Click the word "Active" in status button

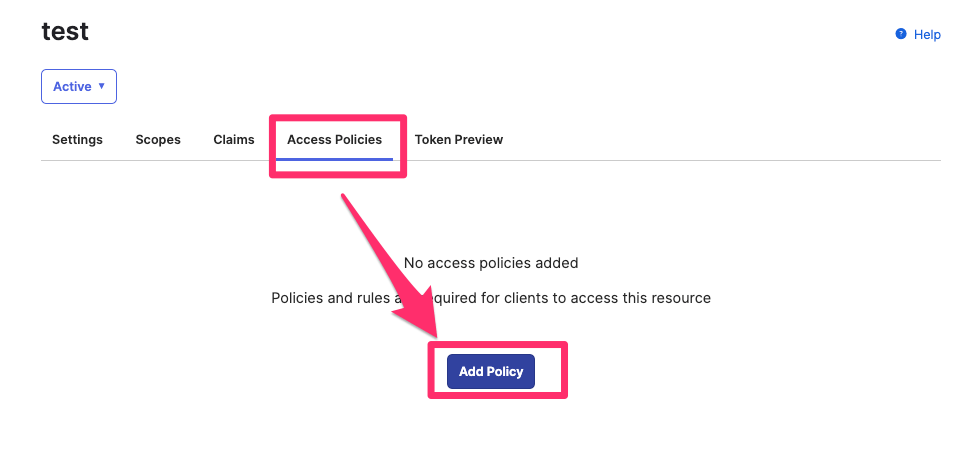click(x=72, y=87)
